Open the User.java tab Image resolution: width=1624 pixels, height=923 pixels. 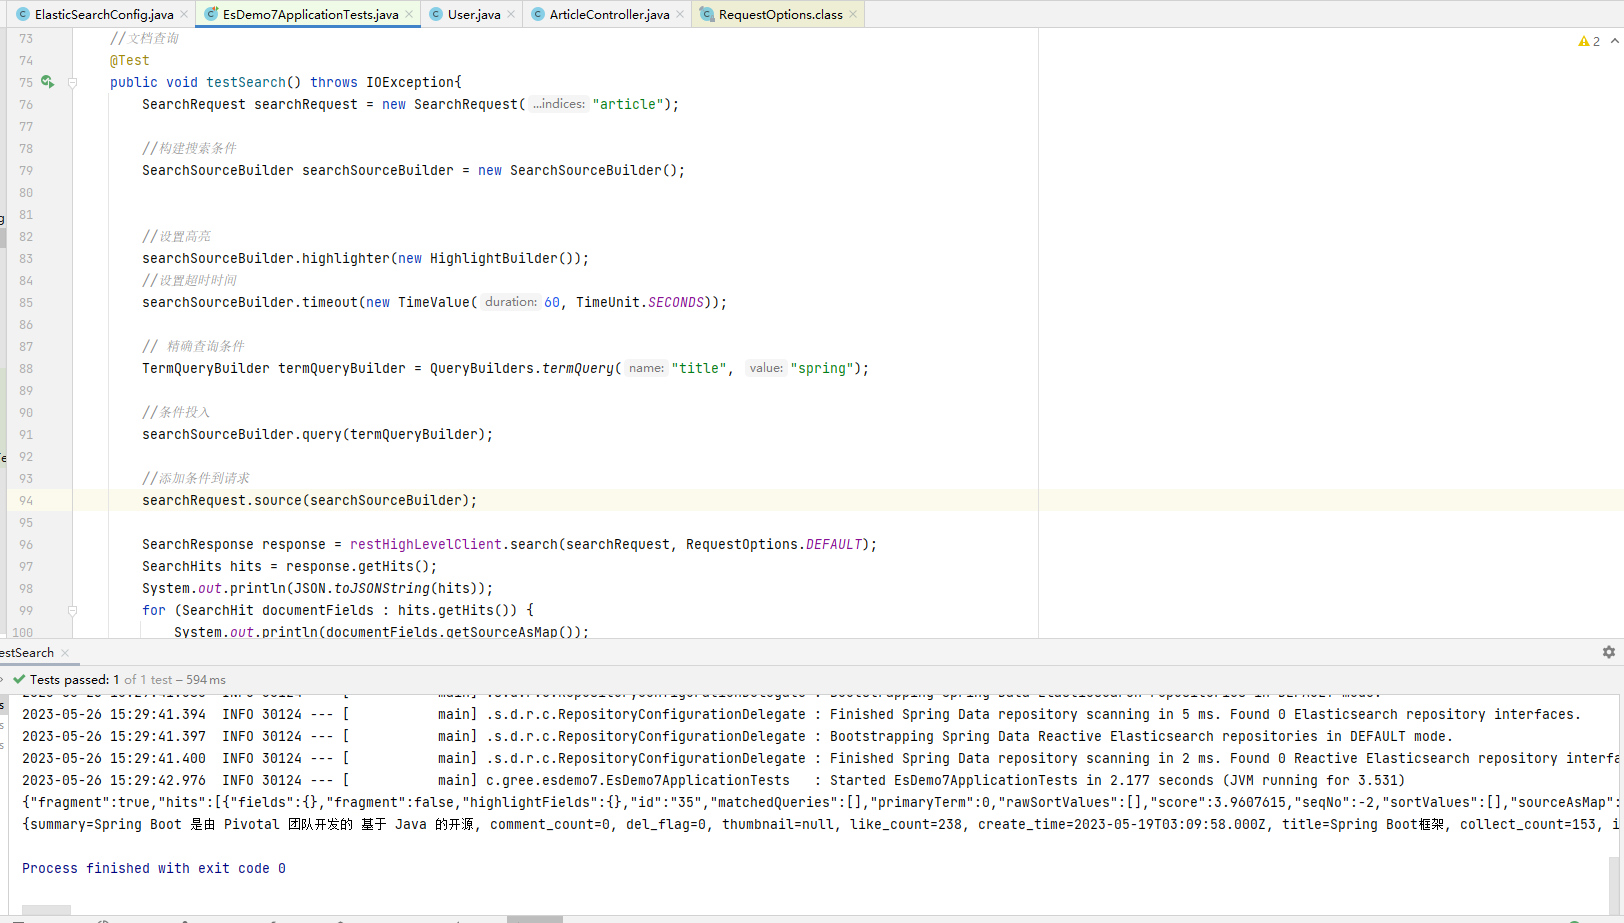pyautogui.click(x=474, y=14)
